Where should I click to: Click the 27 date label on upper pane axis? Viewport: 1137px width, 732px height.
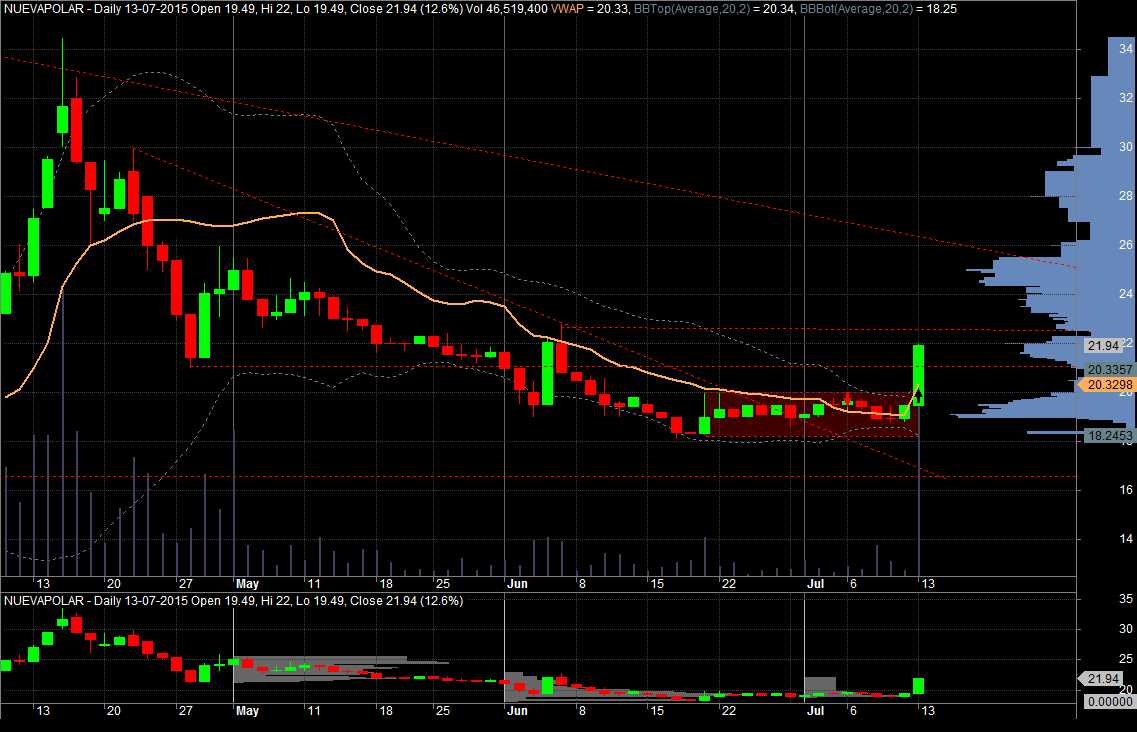click(186, 584)
